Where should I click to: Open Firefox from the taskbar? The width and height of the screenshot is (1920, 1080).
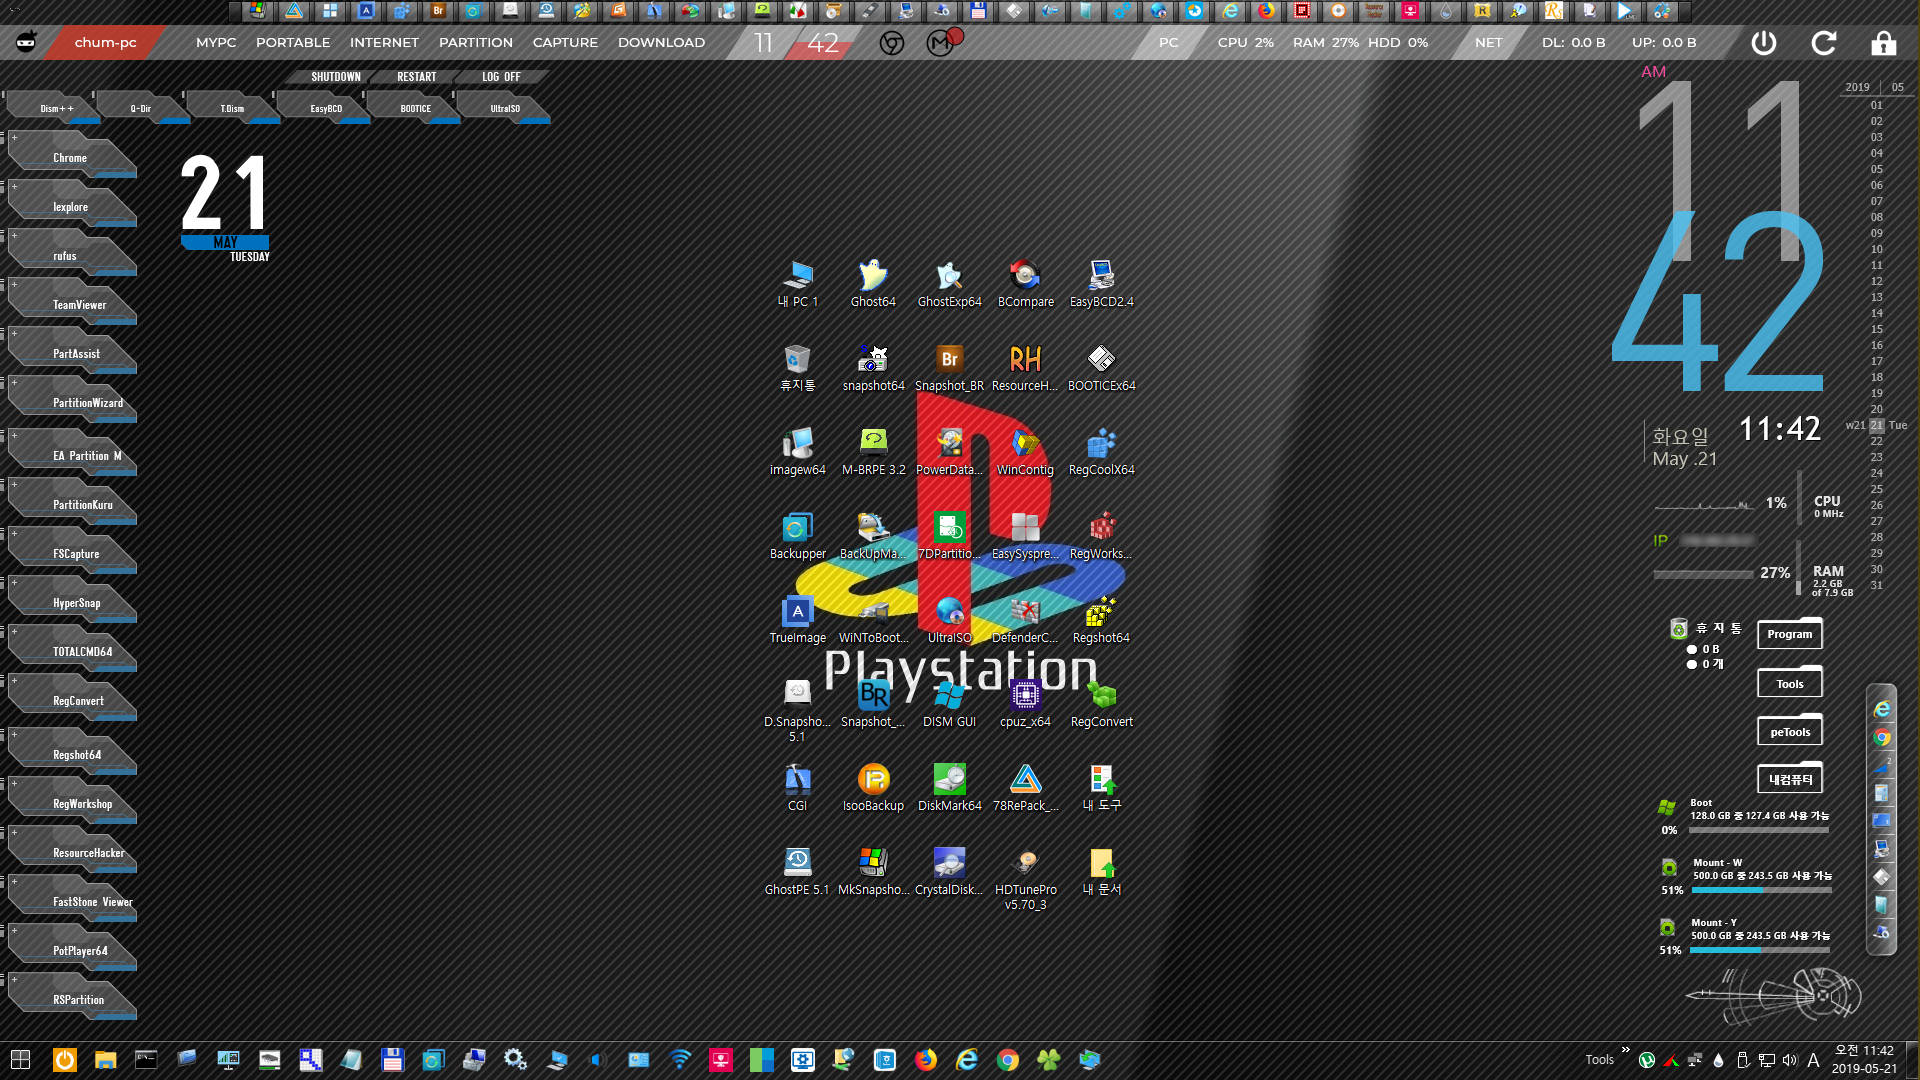926,1059
